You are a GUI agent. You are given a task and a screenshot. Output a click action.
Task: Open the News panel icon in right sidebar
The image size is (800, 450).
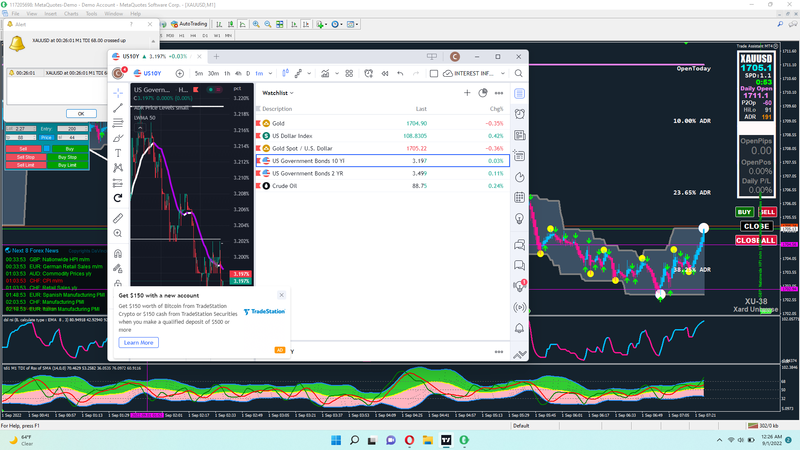pyautogui.click(x=519, y=135)
